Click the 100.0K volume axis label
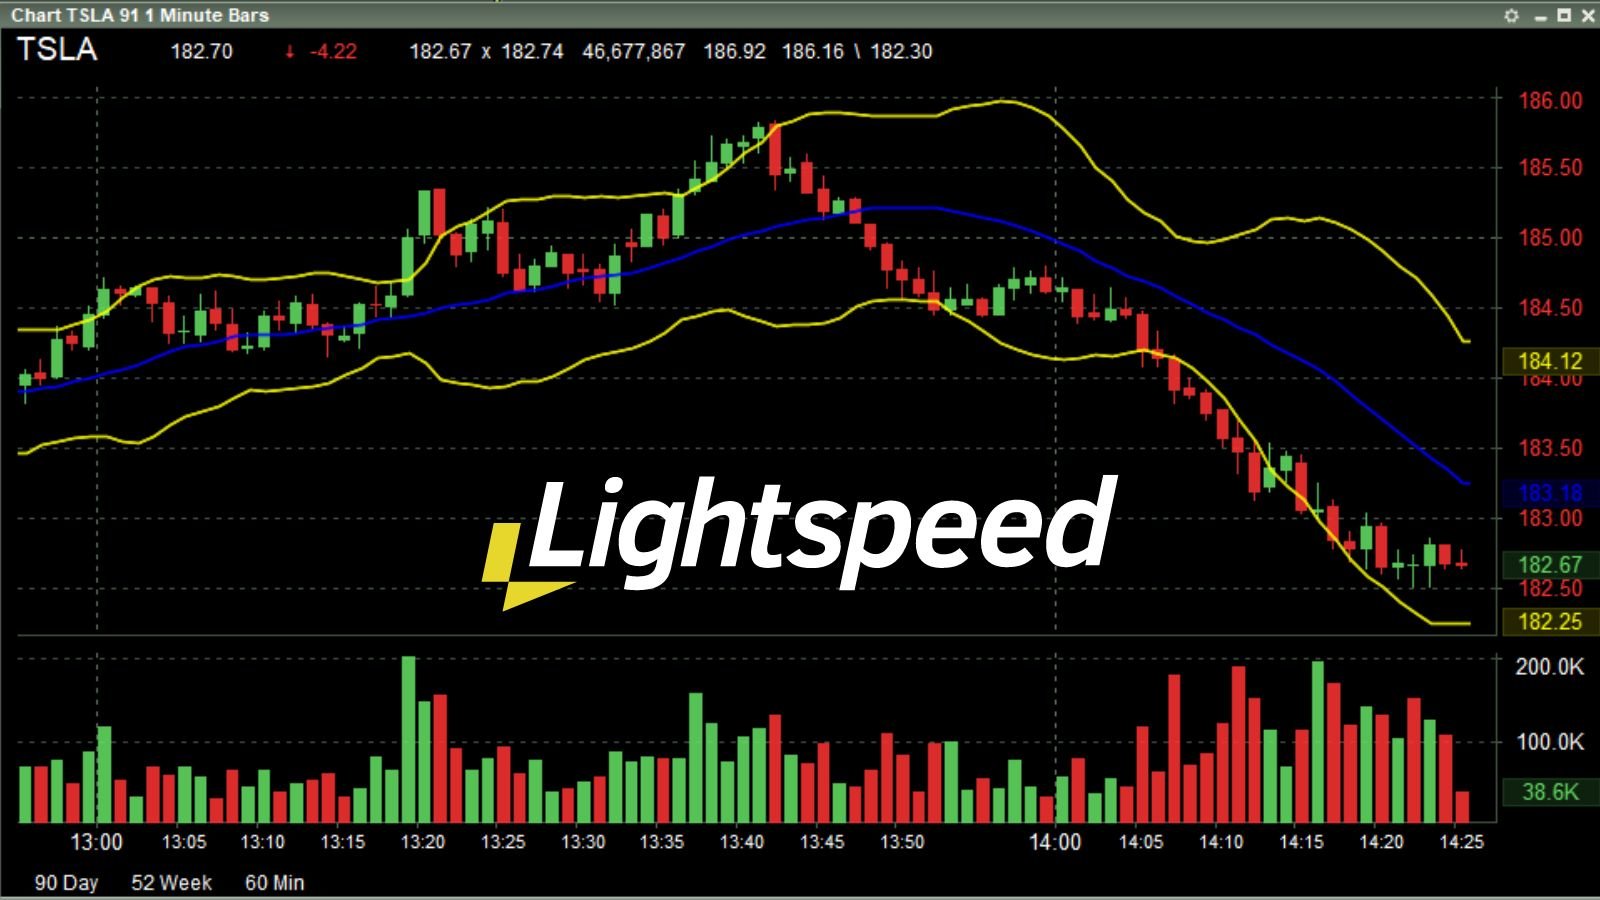This screenshot has height=900, width=1600. coord(1549,742)
